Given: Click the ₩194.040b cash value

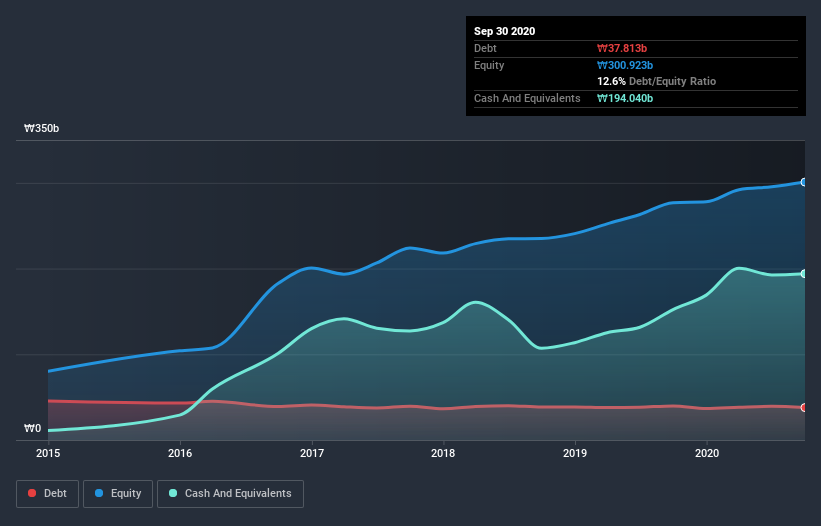Looking at the screenshot, I should pyautogui.click(x=625, y=98).
